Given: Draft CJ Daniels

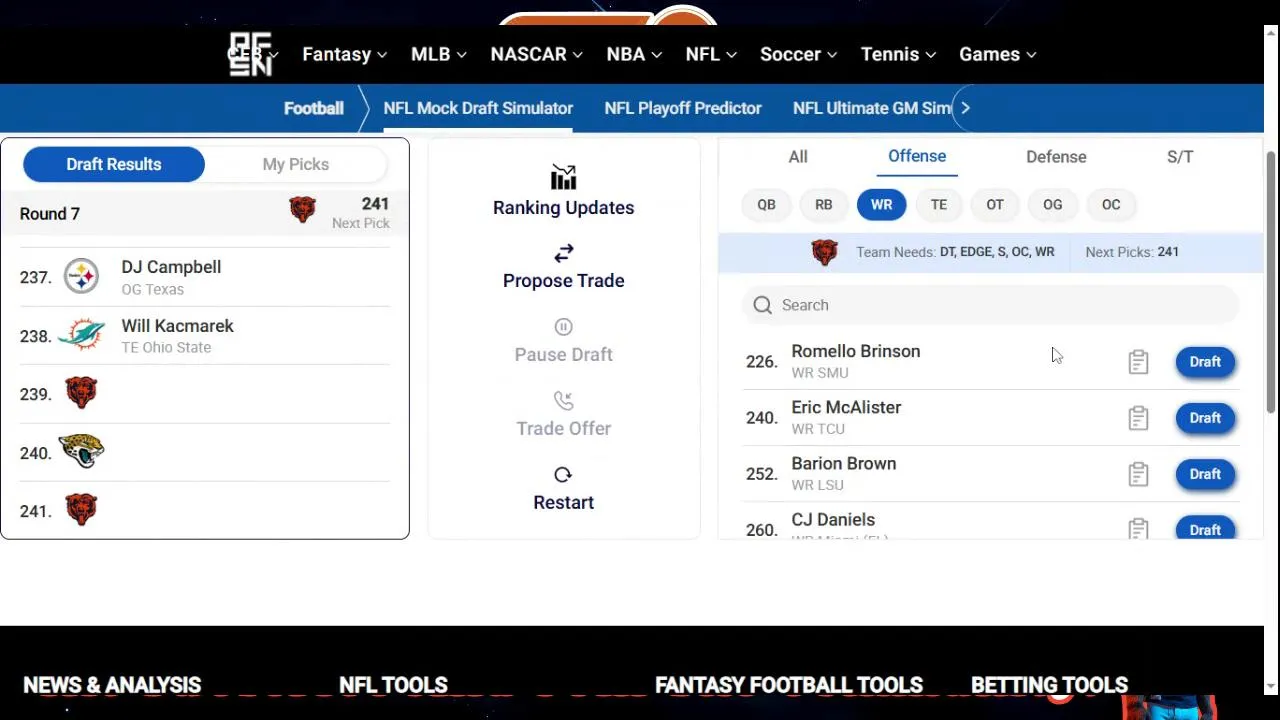Looking at the screenshot, I should point(1205,528).
